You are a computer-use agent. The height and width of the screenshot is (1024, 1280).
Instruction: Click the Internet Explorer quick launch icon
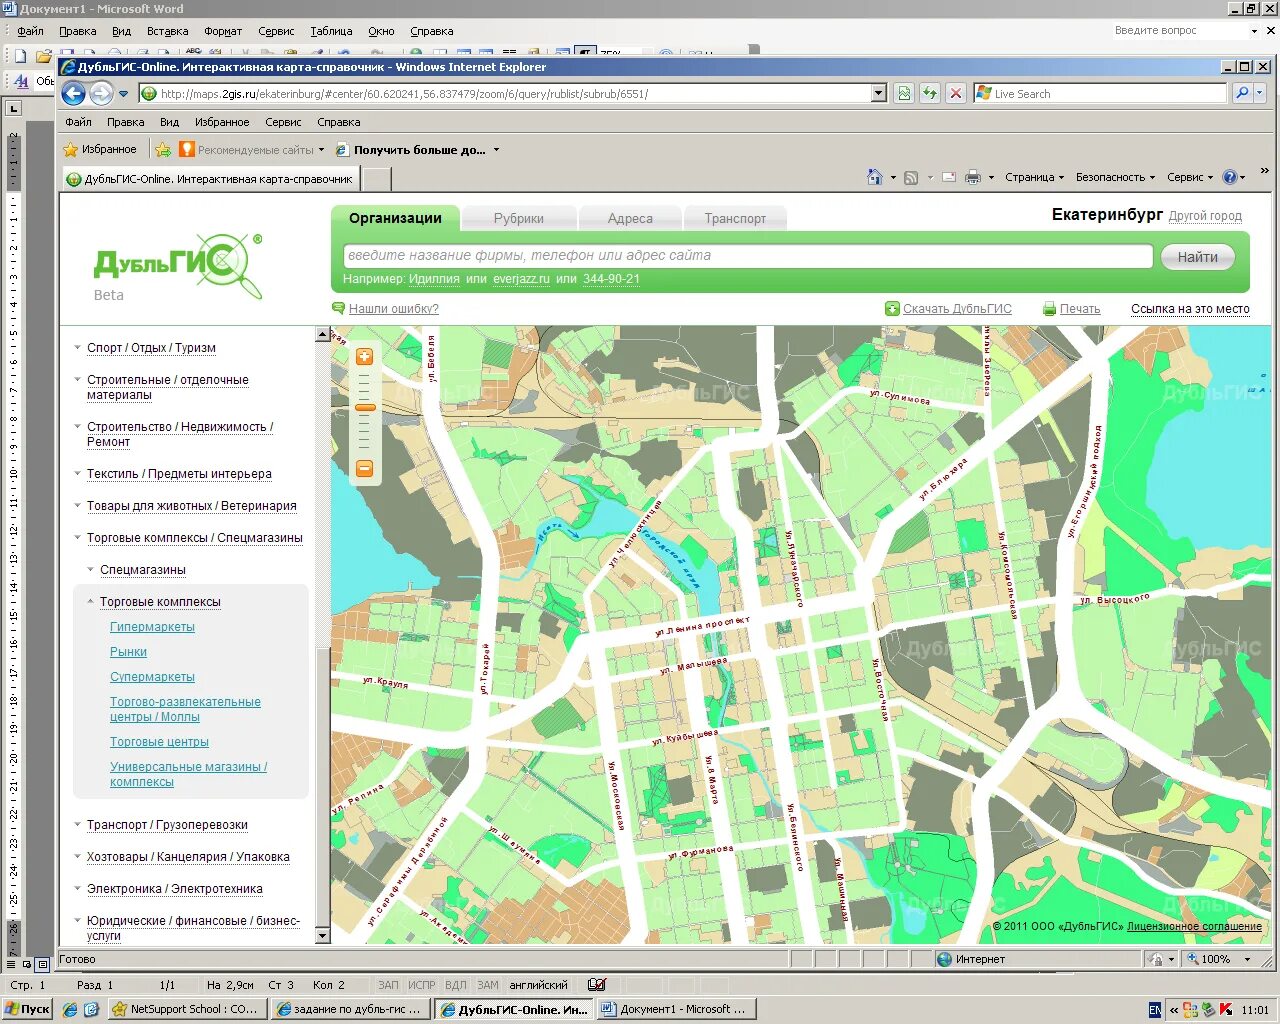[70, 1010]
